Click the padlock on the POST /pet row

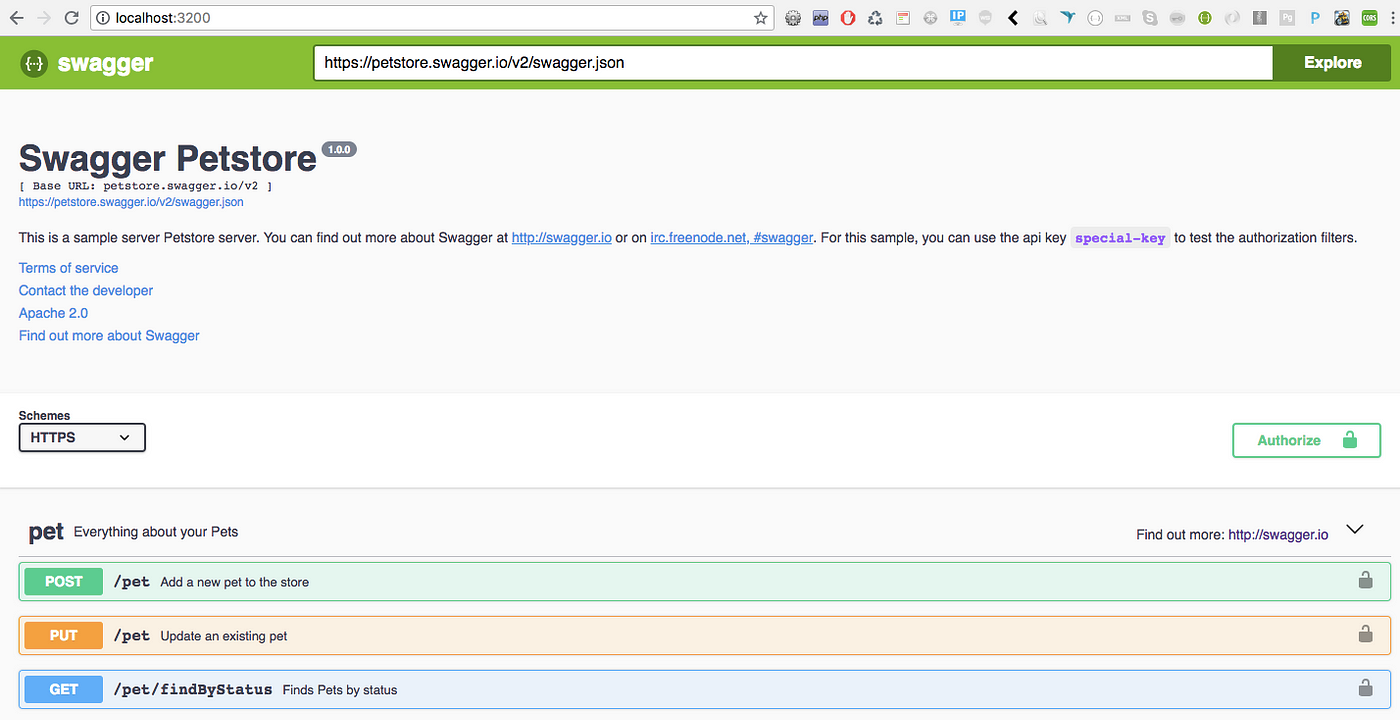click(x=1365, y=580)
